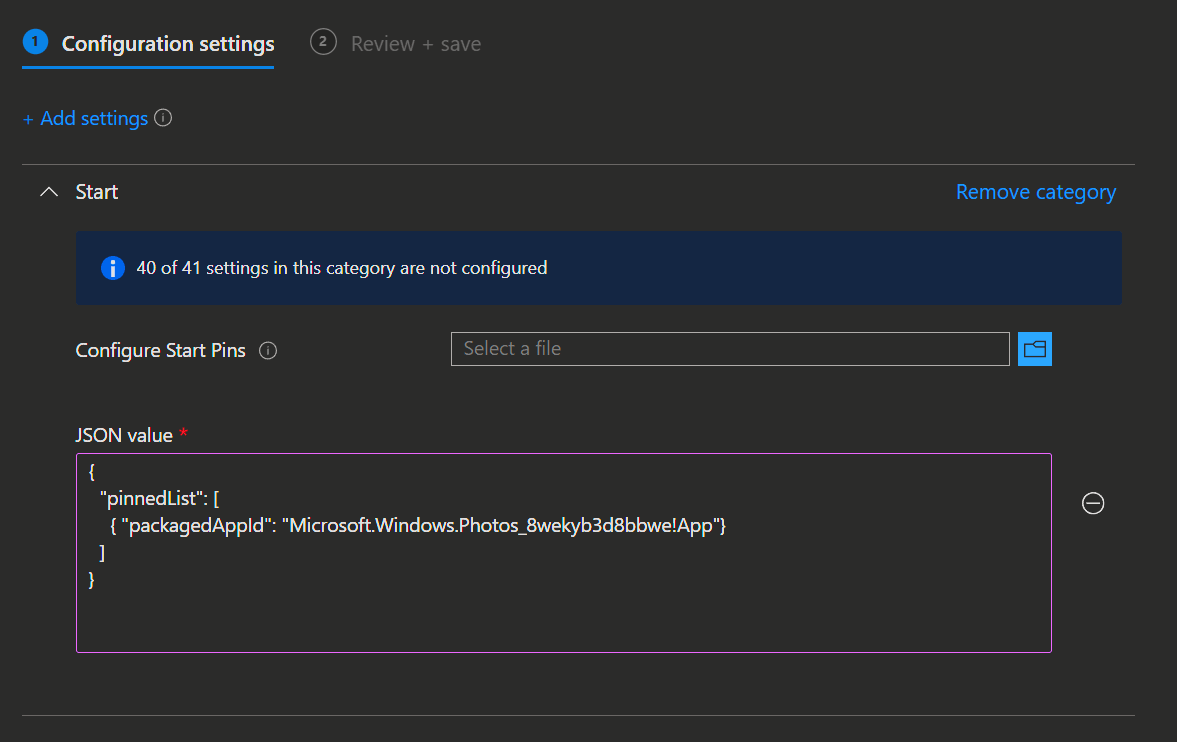Viewport: 1177px width, 742px height.
Task: Collapse the Start category chevron
Action: point(48,192)
